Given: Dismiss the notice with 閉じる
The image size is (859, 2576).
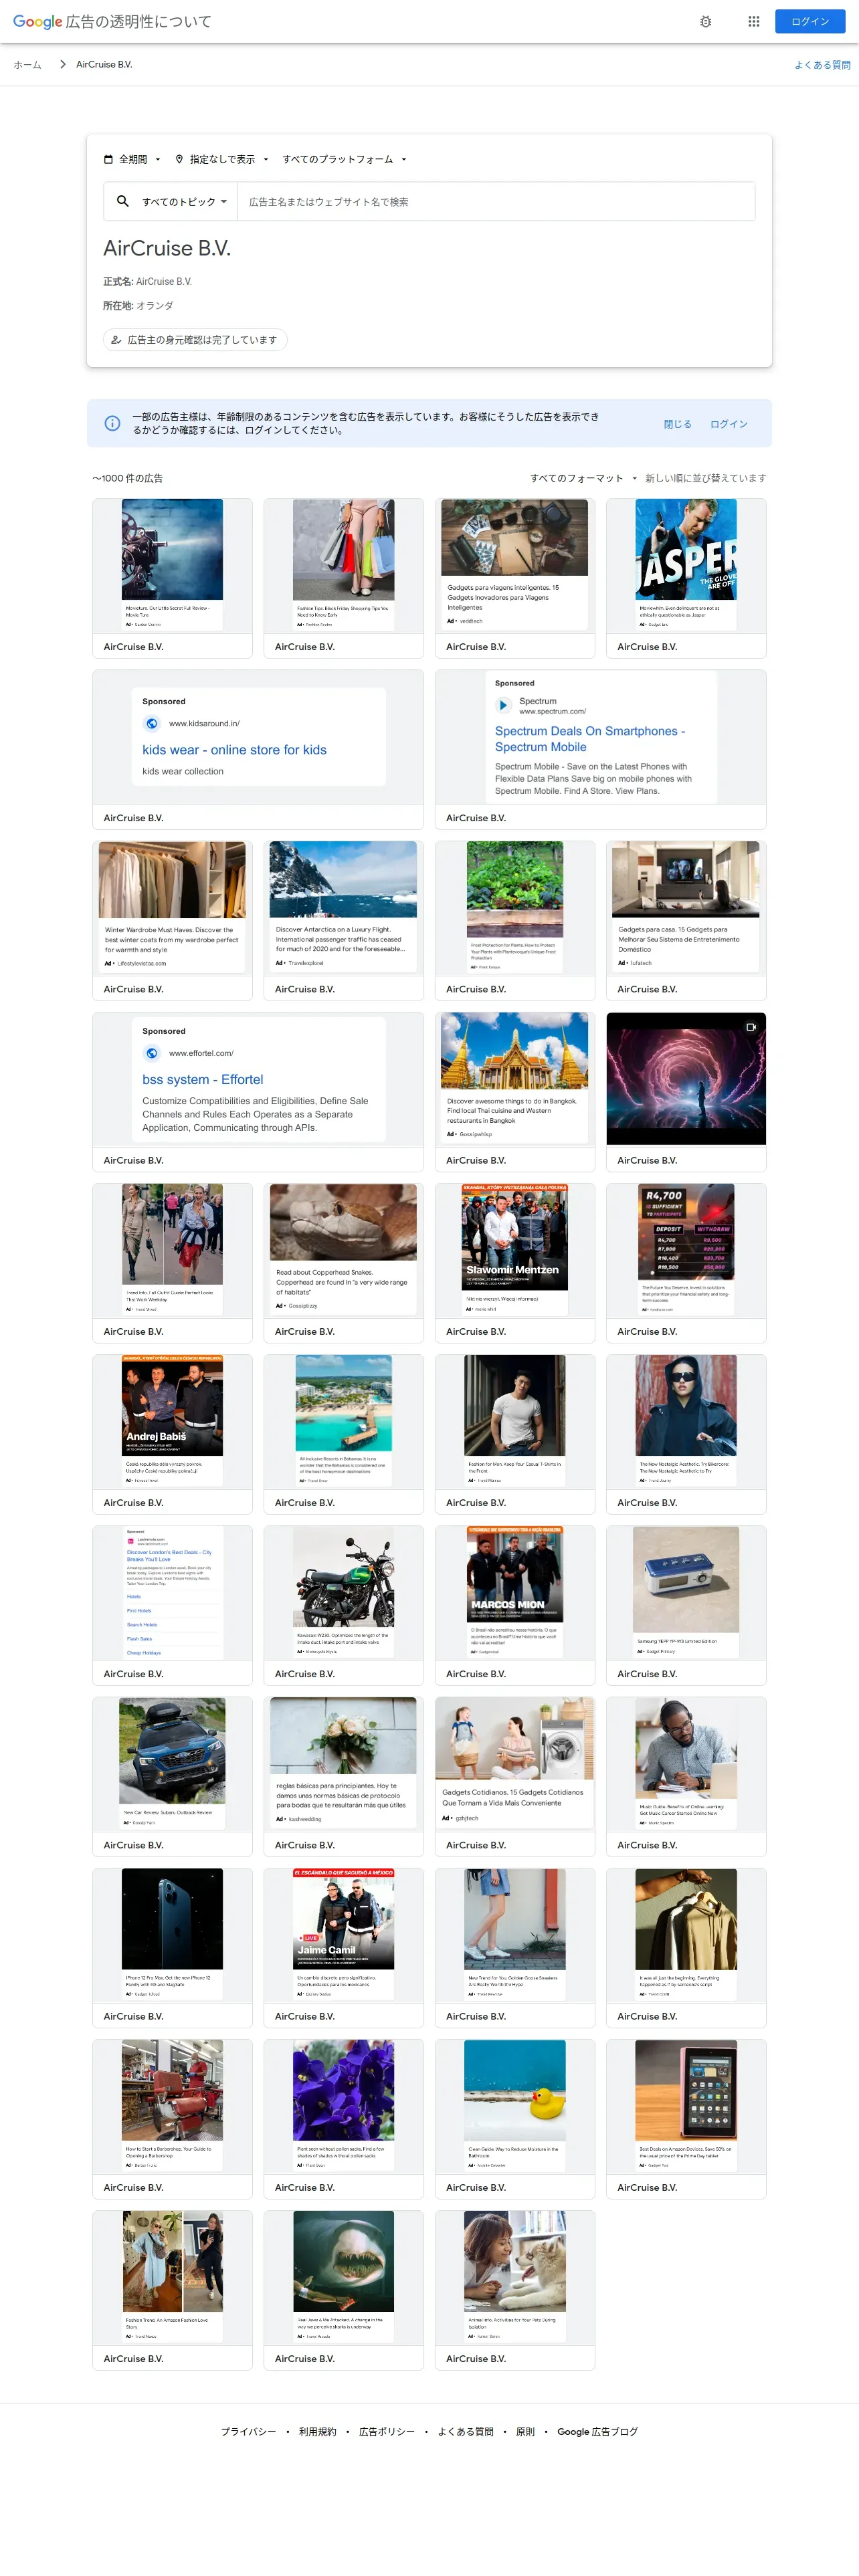Looking at the screenshot, I should pos(677,424).
